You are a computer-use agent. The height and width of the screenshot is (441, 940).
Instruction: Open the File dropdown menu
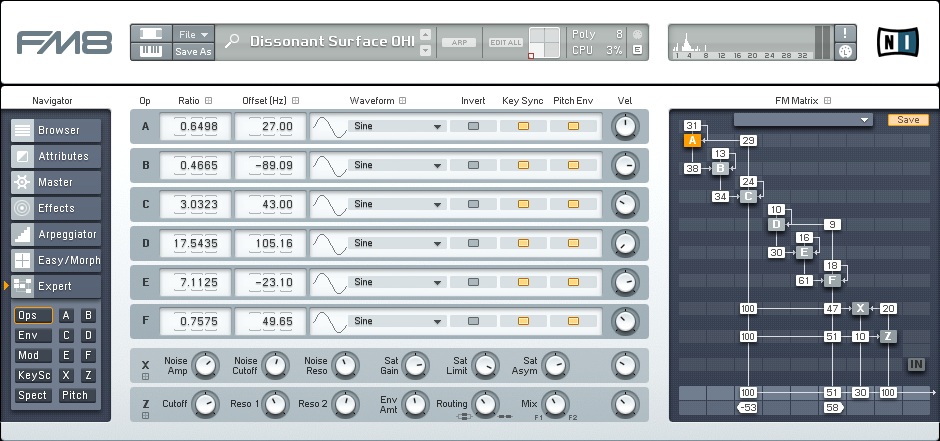[x=193, y=34]
